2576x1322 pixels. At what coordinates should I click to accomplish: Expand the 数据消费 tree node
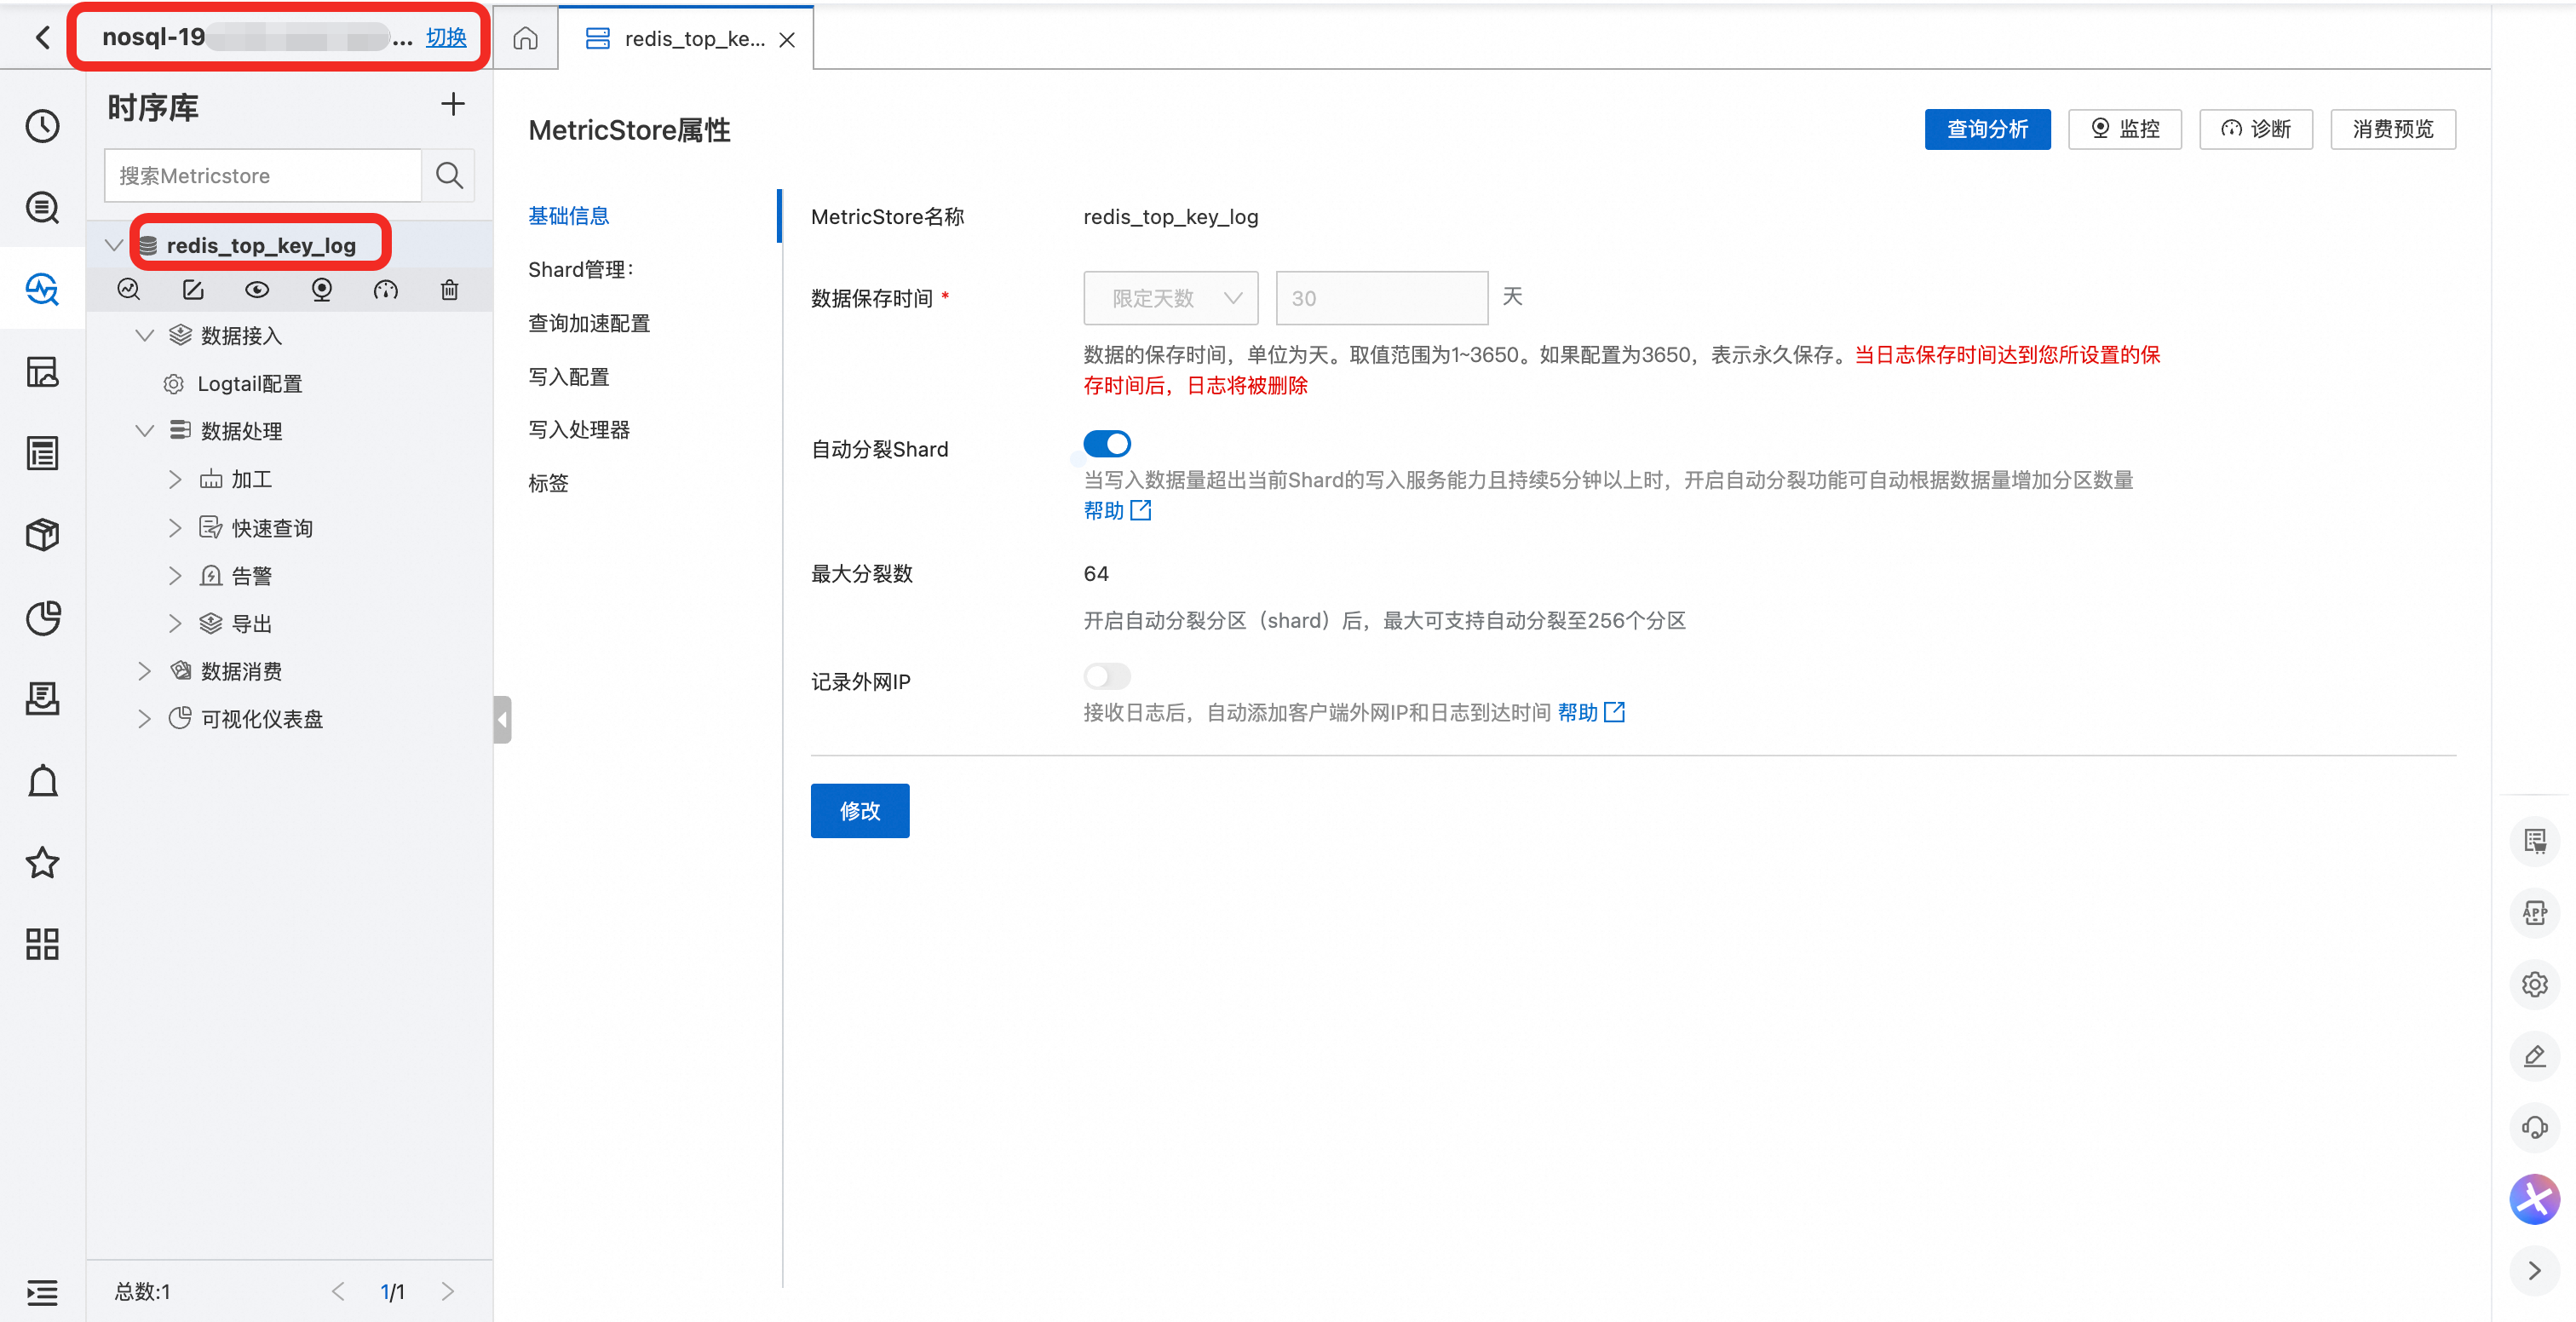145,671
